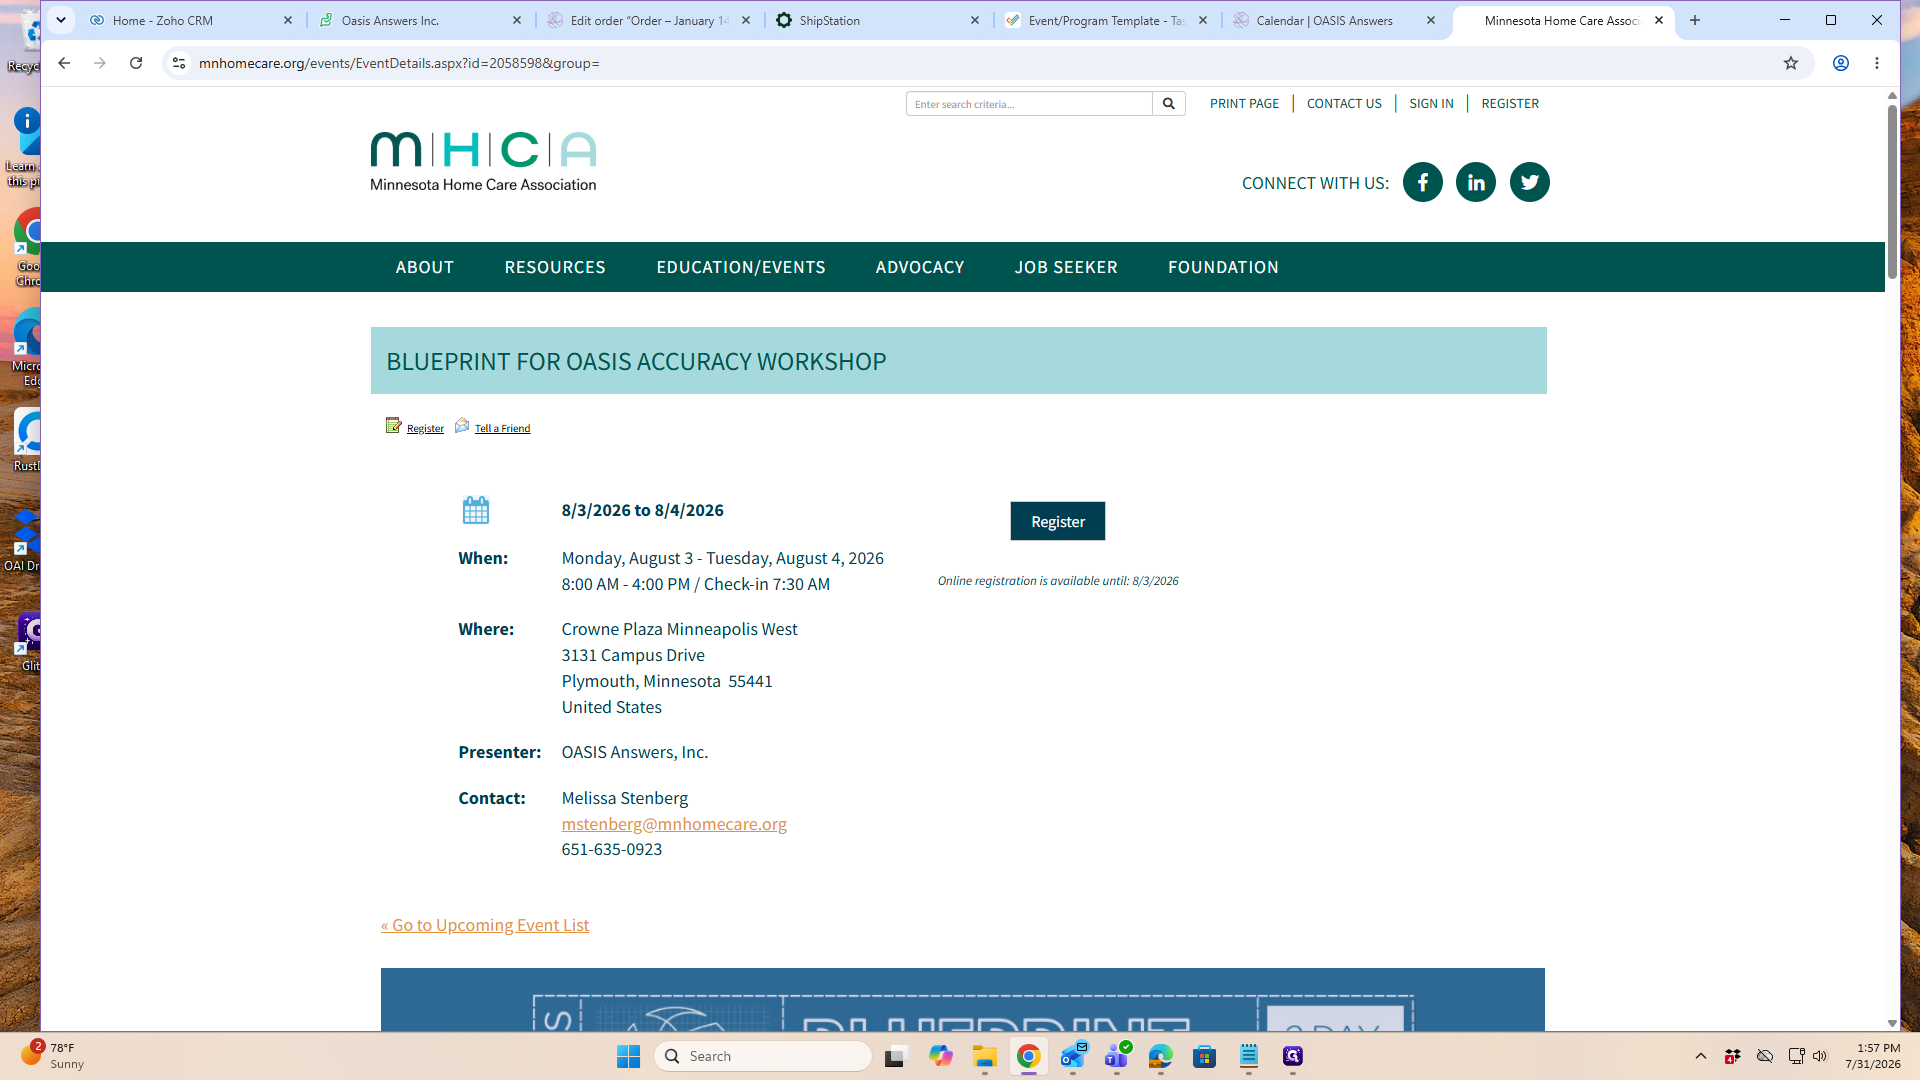Open Windows Start menu
The image size is (1920, 1080).
pos(628,1056)
